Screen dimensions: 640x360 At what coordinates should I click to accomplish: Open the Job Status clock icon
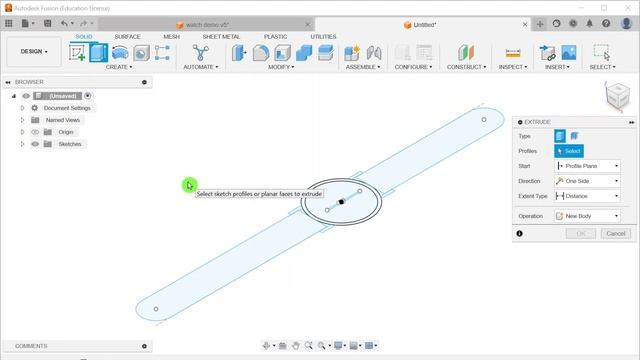pyautogui.click(x=573, y=24)
